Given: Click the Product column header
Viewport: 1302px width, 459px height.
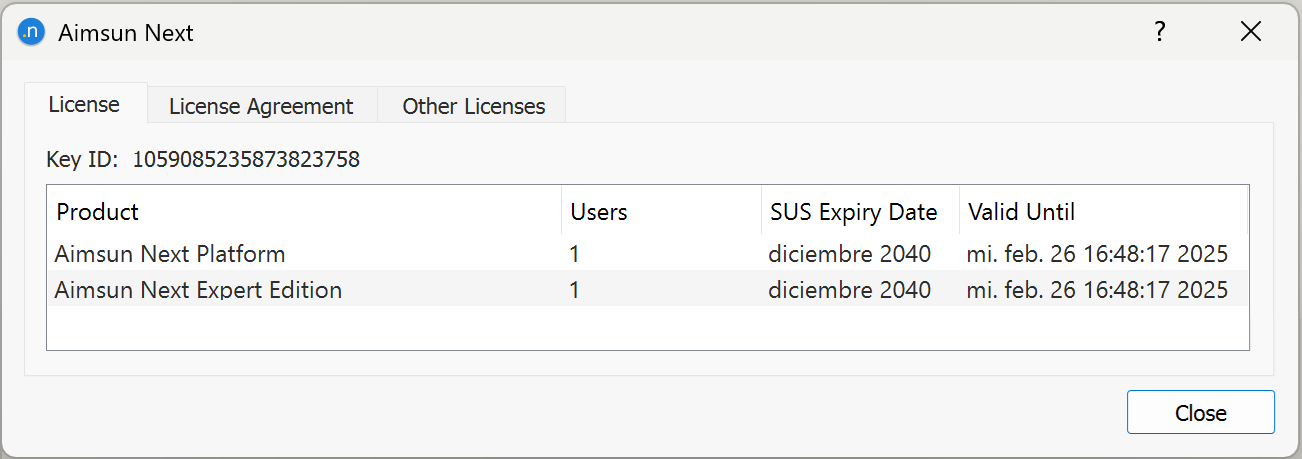Looking at the screenshot, I should point(98,212).
